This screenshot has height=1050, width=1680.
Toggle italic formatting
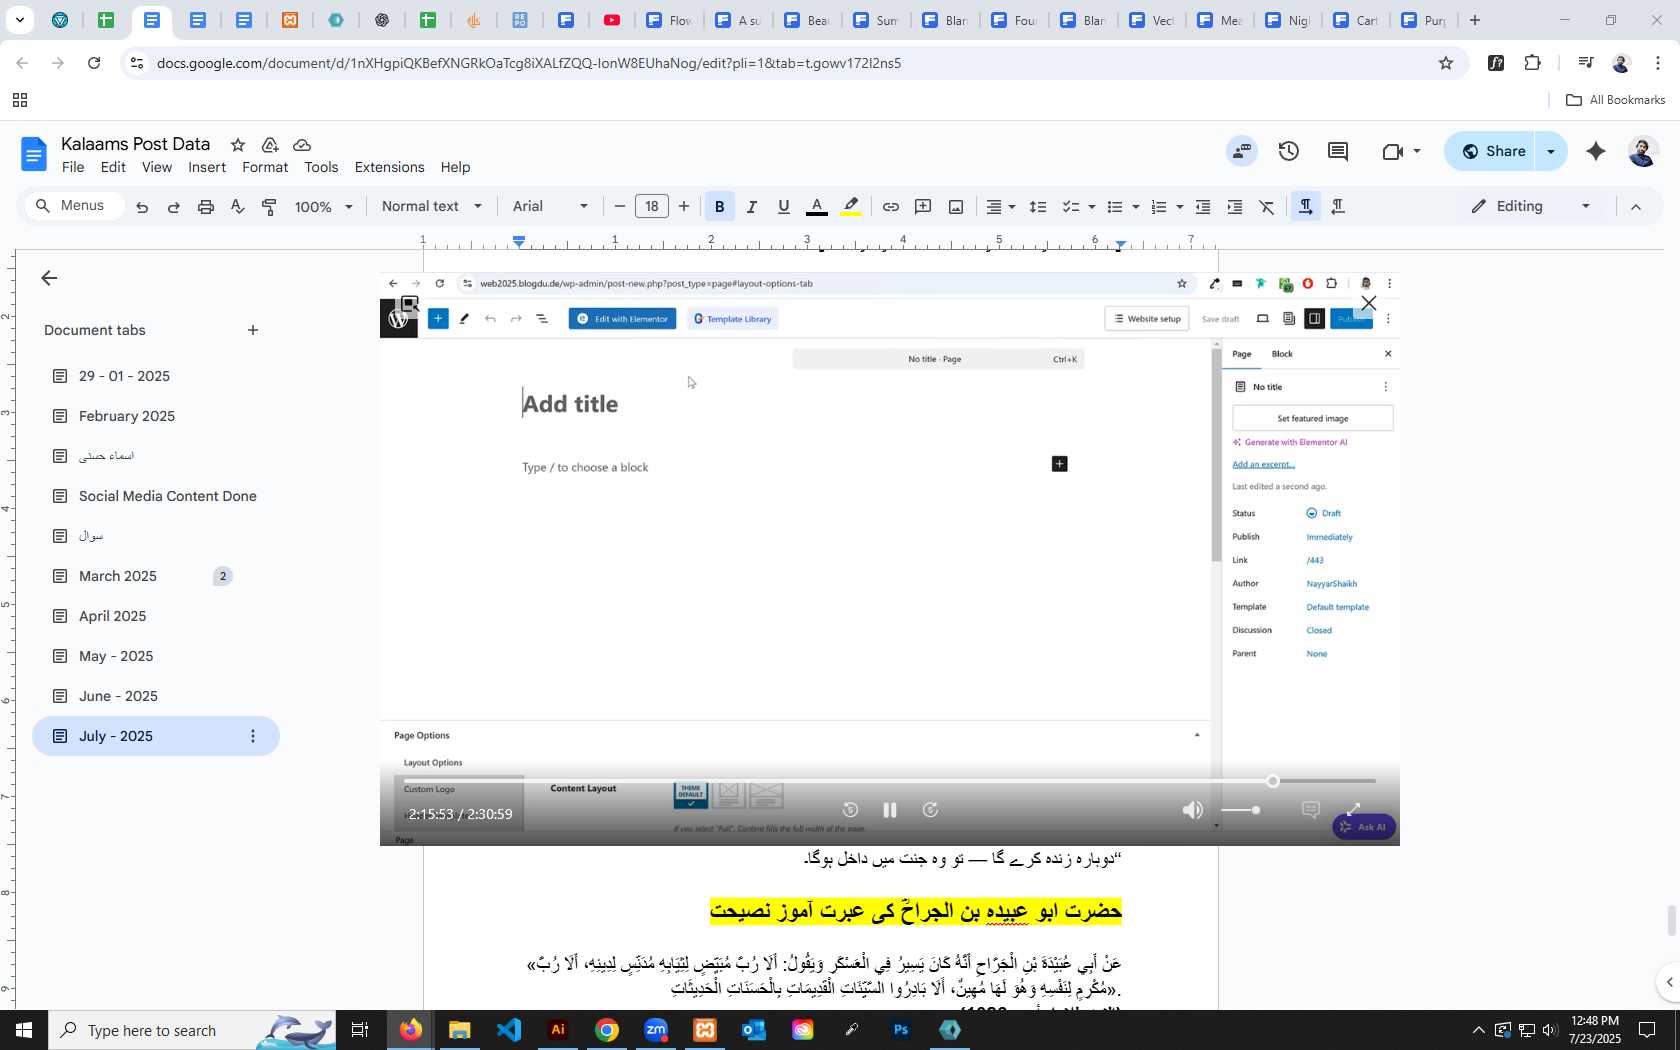[x=752, y=207]
